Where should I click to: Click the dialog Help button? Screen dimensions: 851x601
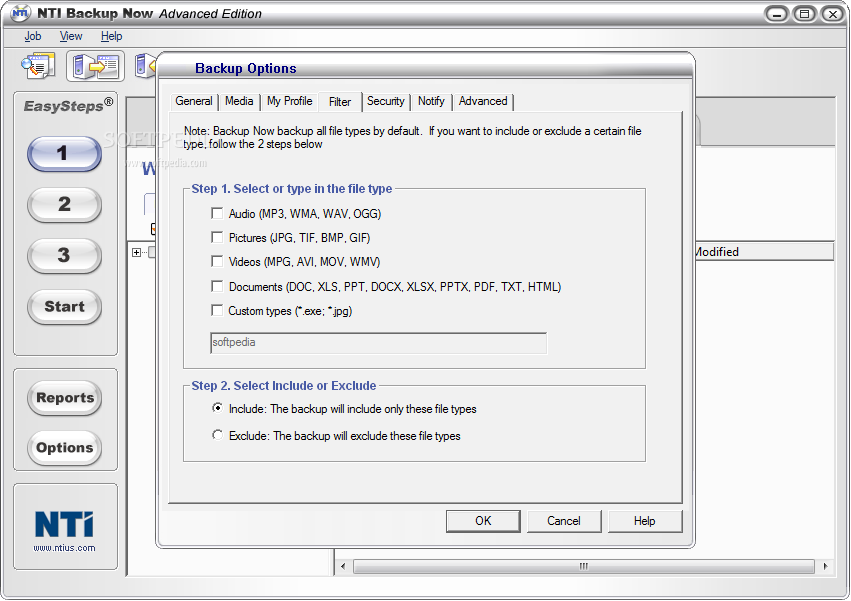pos(645,521)
